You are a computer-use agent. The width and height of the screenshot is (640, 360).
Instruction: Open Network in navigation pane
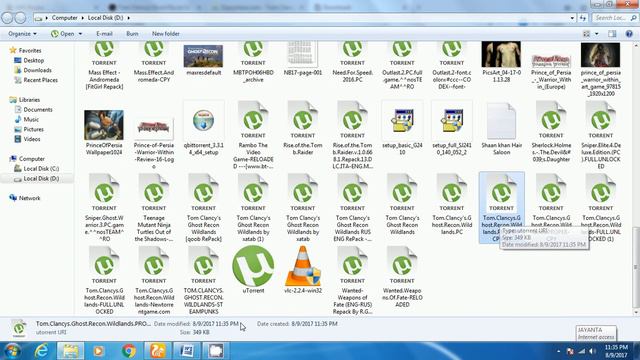pyautogui.click(x=29, y=198)
